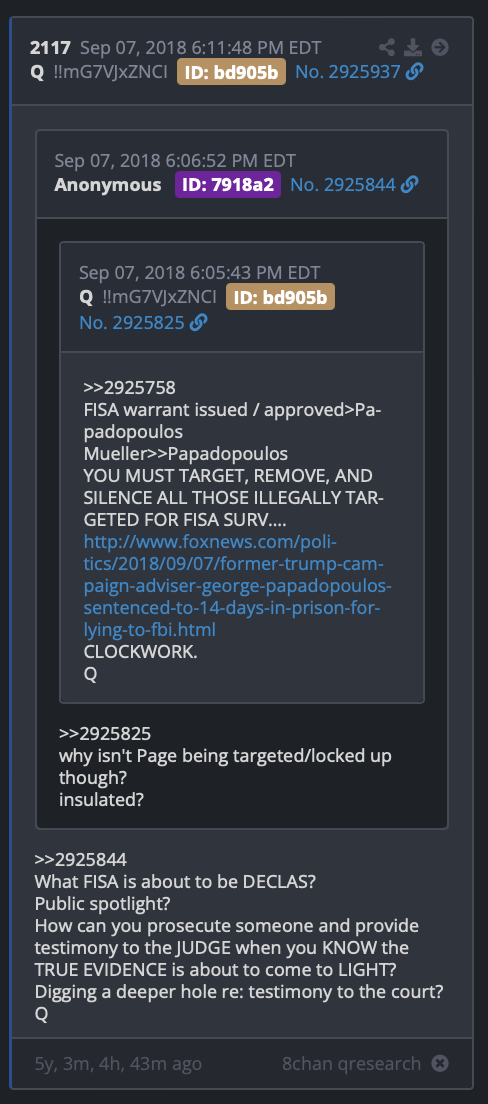Click chain link icon beside No. 2925937
488x1104 pixels.
click(x=415, y=71)
